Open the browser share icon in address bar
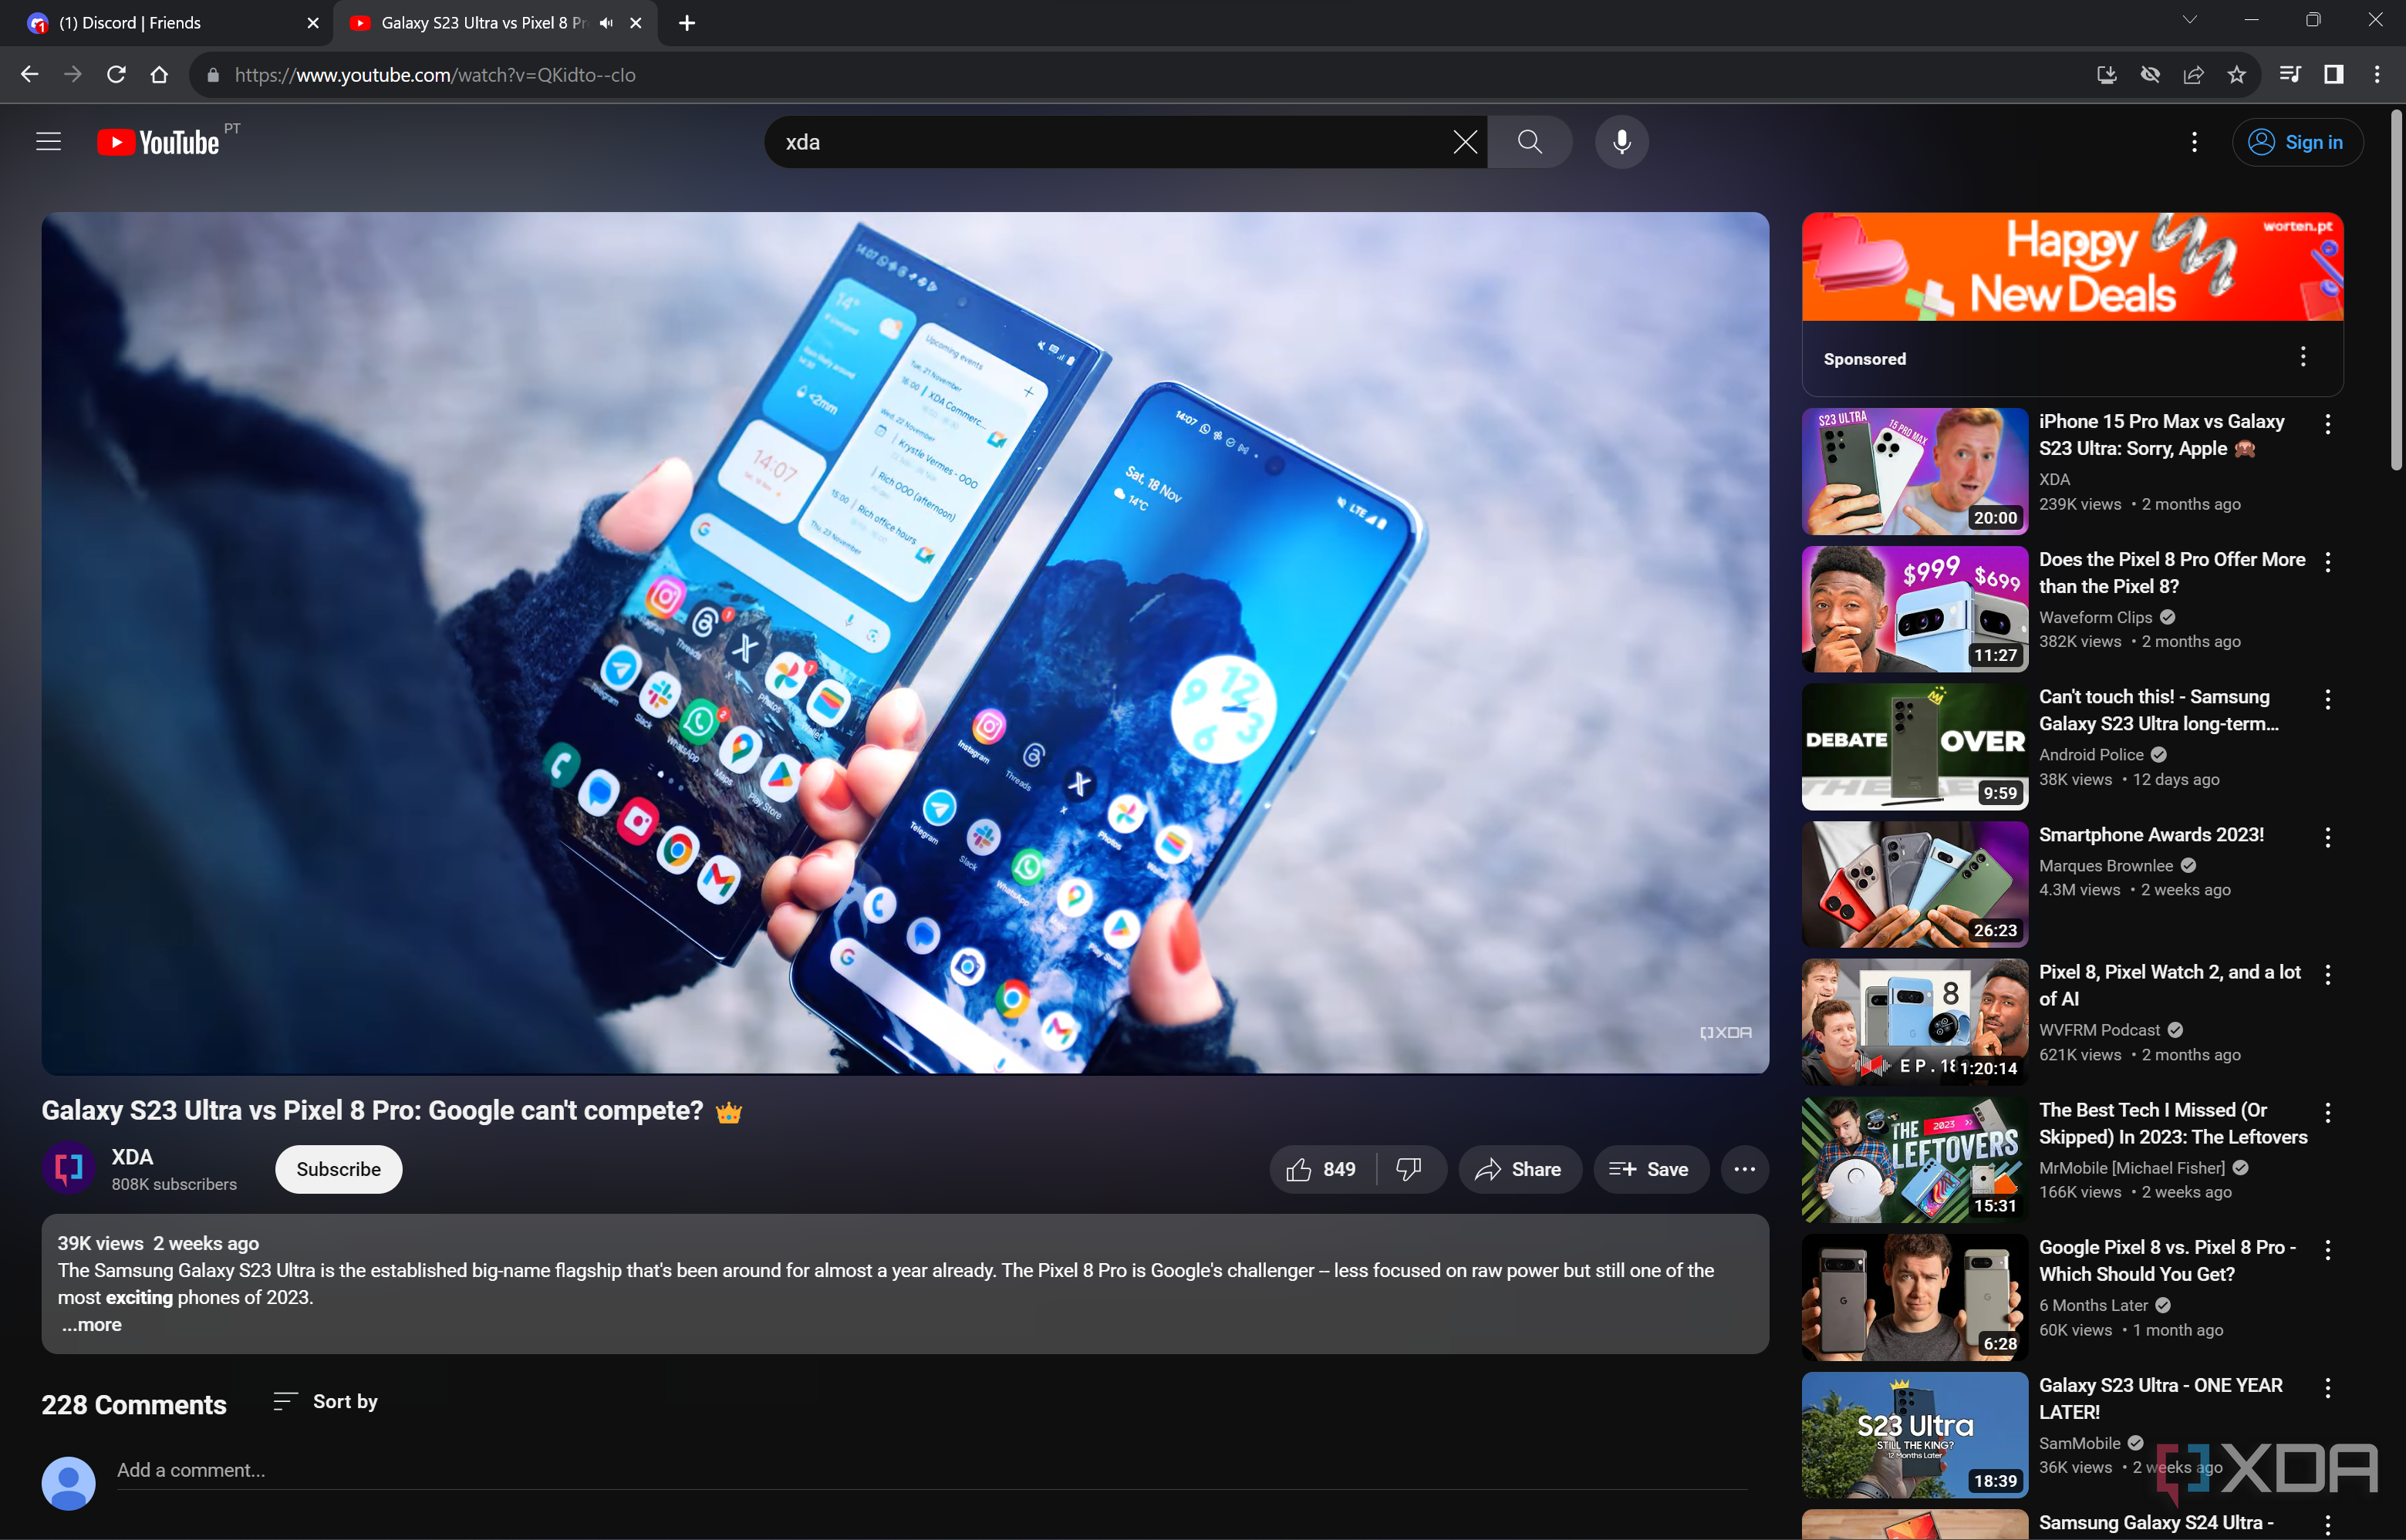This screenshot has height=1540, width=2406. pyautogui.click(x=2194, y=75)
